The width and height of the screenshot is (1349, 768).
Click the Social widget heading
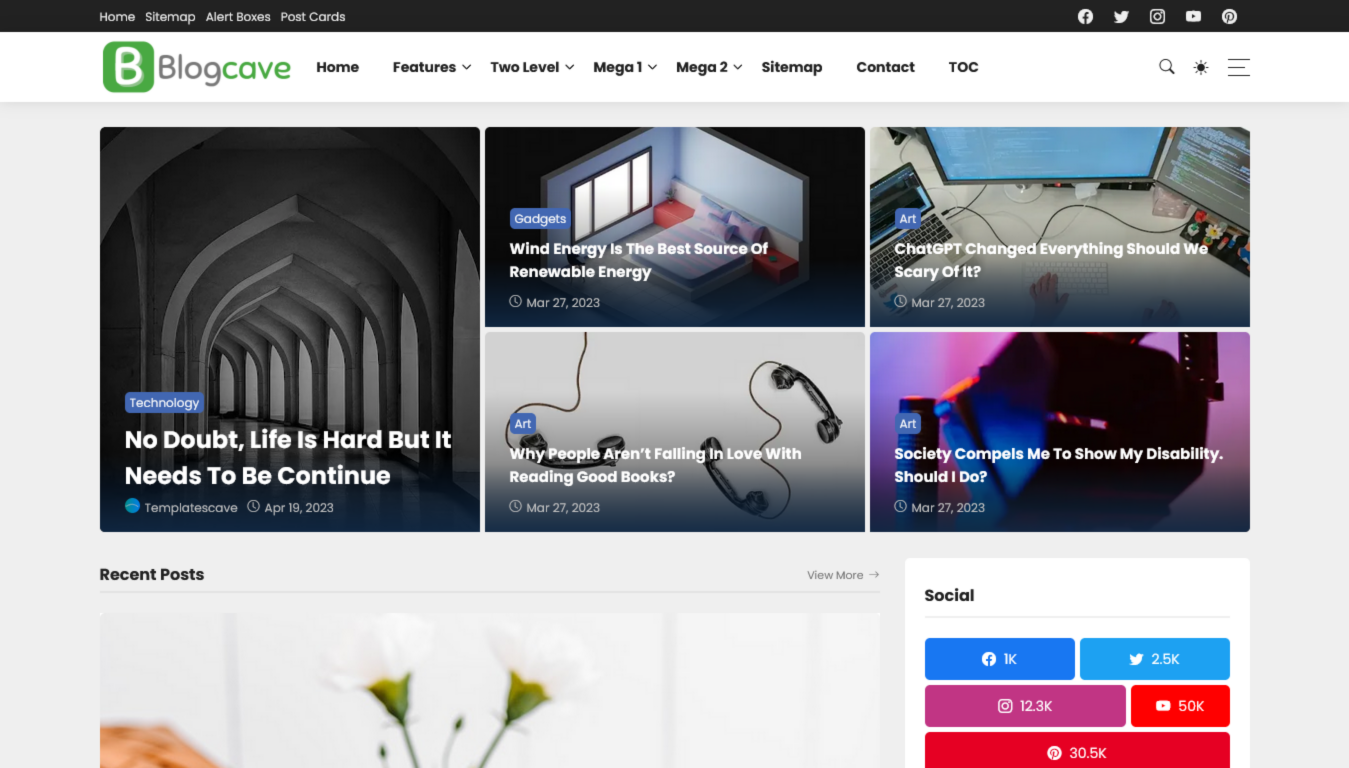[949, 595]
